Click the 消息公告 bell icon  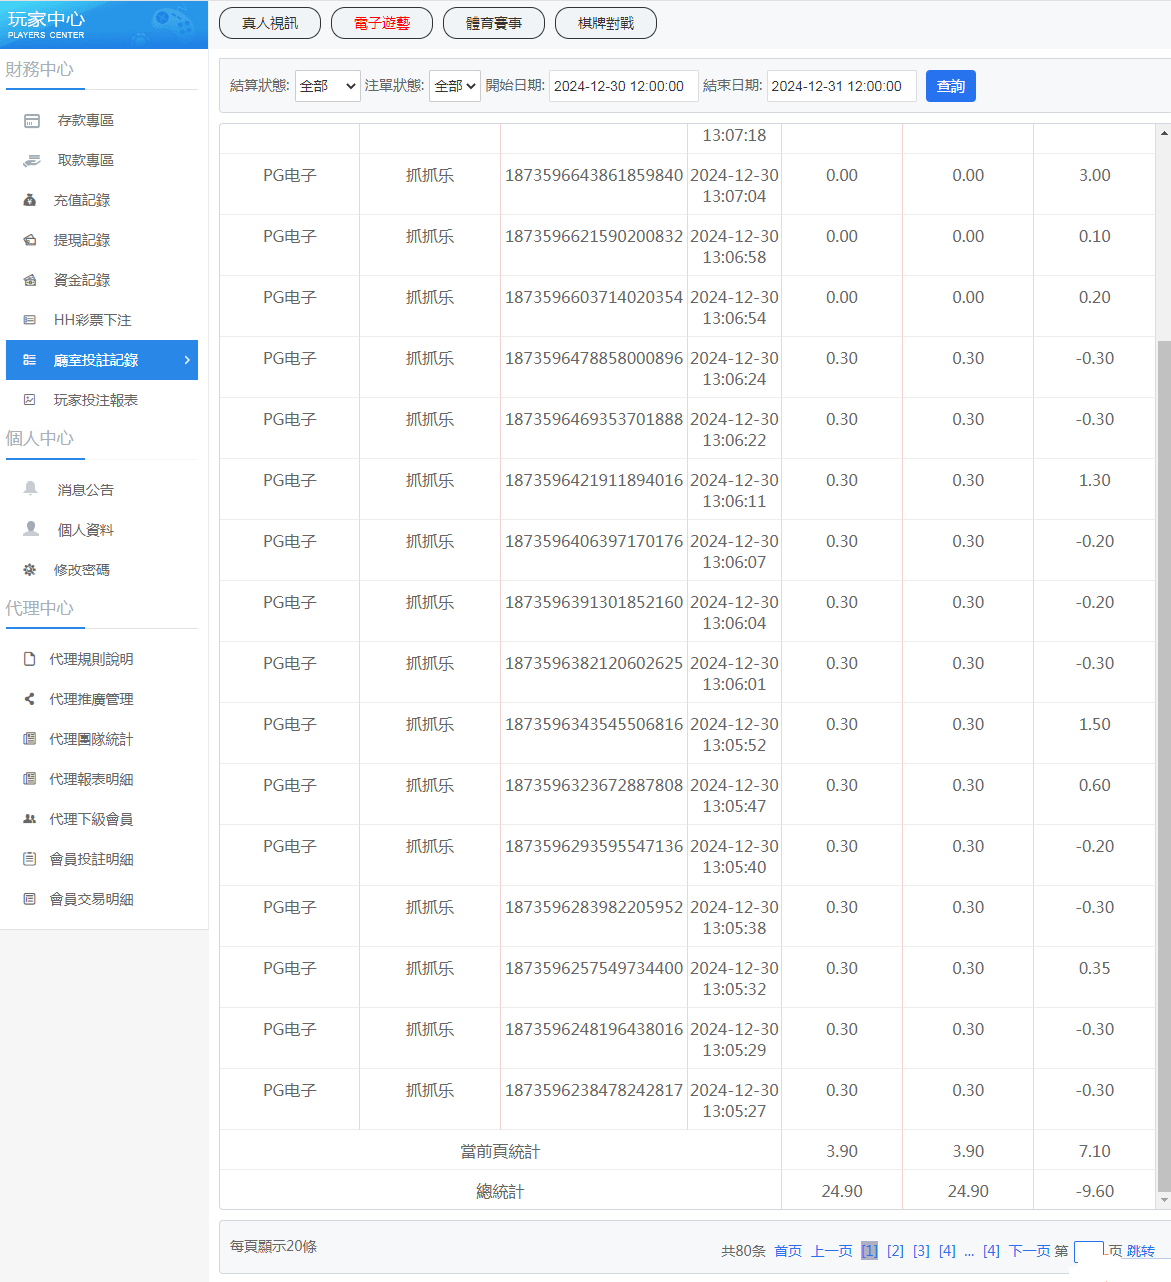click(x=31, y=489)
